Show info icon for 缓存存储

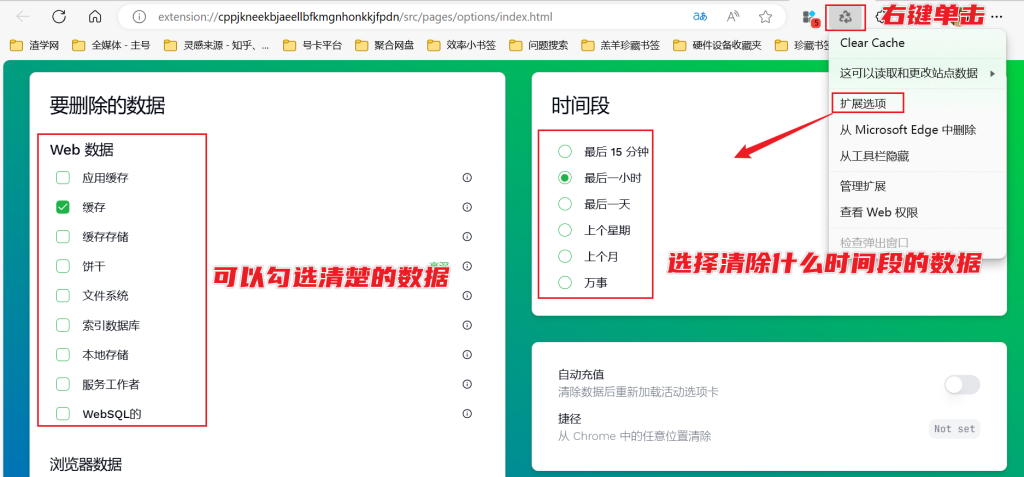(x=467, y=237)
